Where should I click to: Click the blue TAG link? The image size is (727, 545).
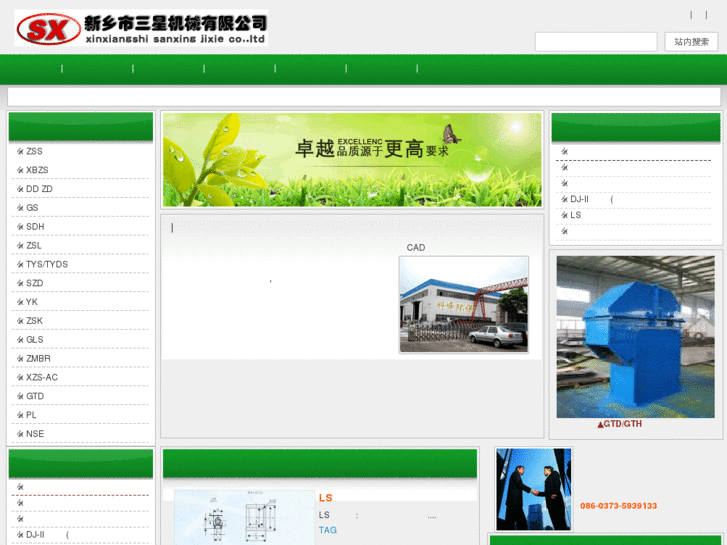point(328,530)
